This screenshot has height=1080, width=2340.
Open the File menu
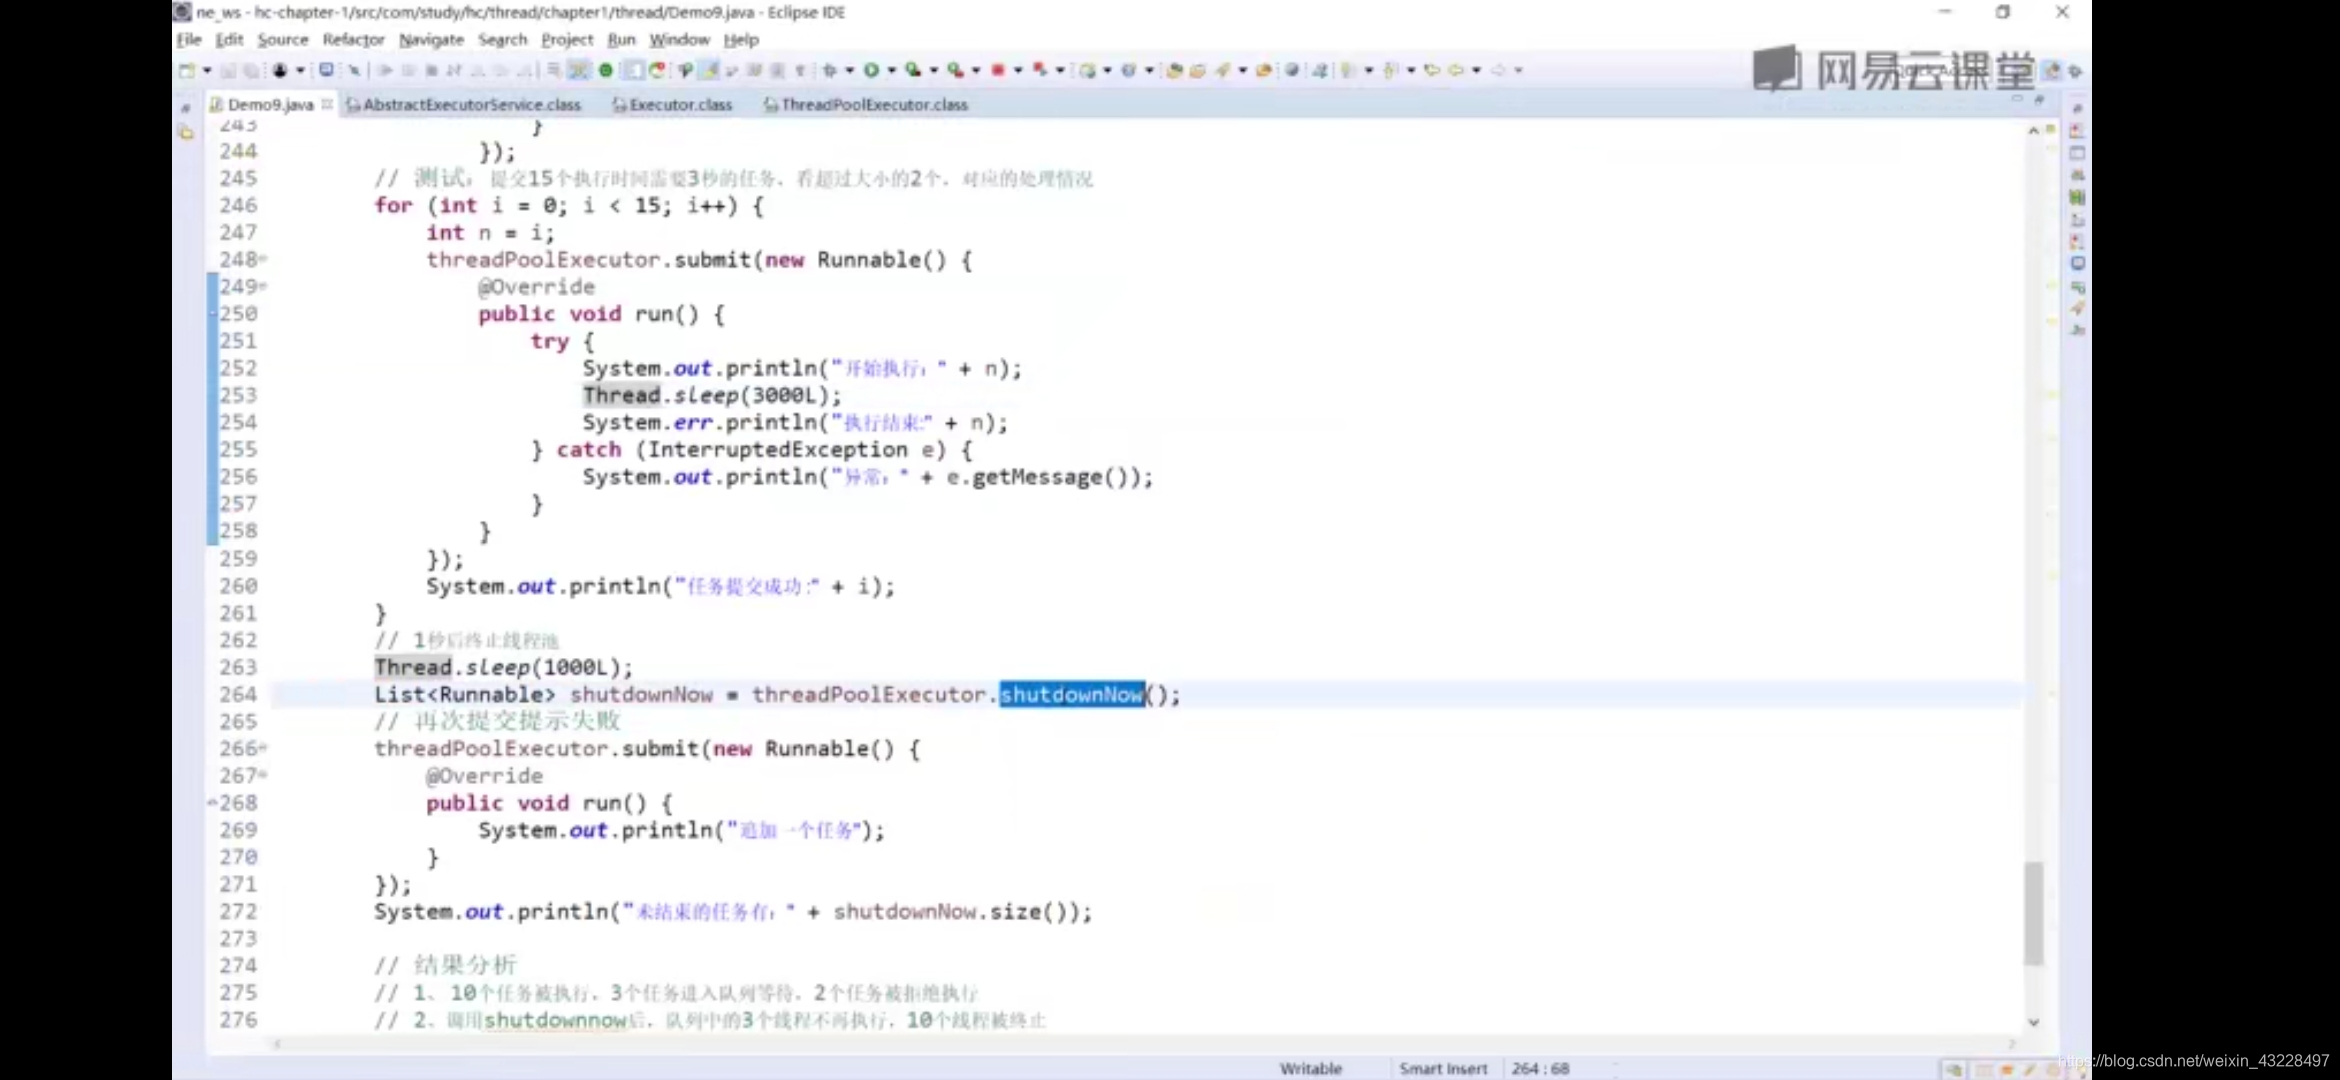pyautogui.click(x=189, y=39)
